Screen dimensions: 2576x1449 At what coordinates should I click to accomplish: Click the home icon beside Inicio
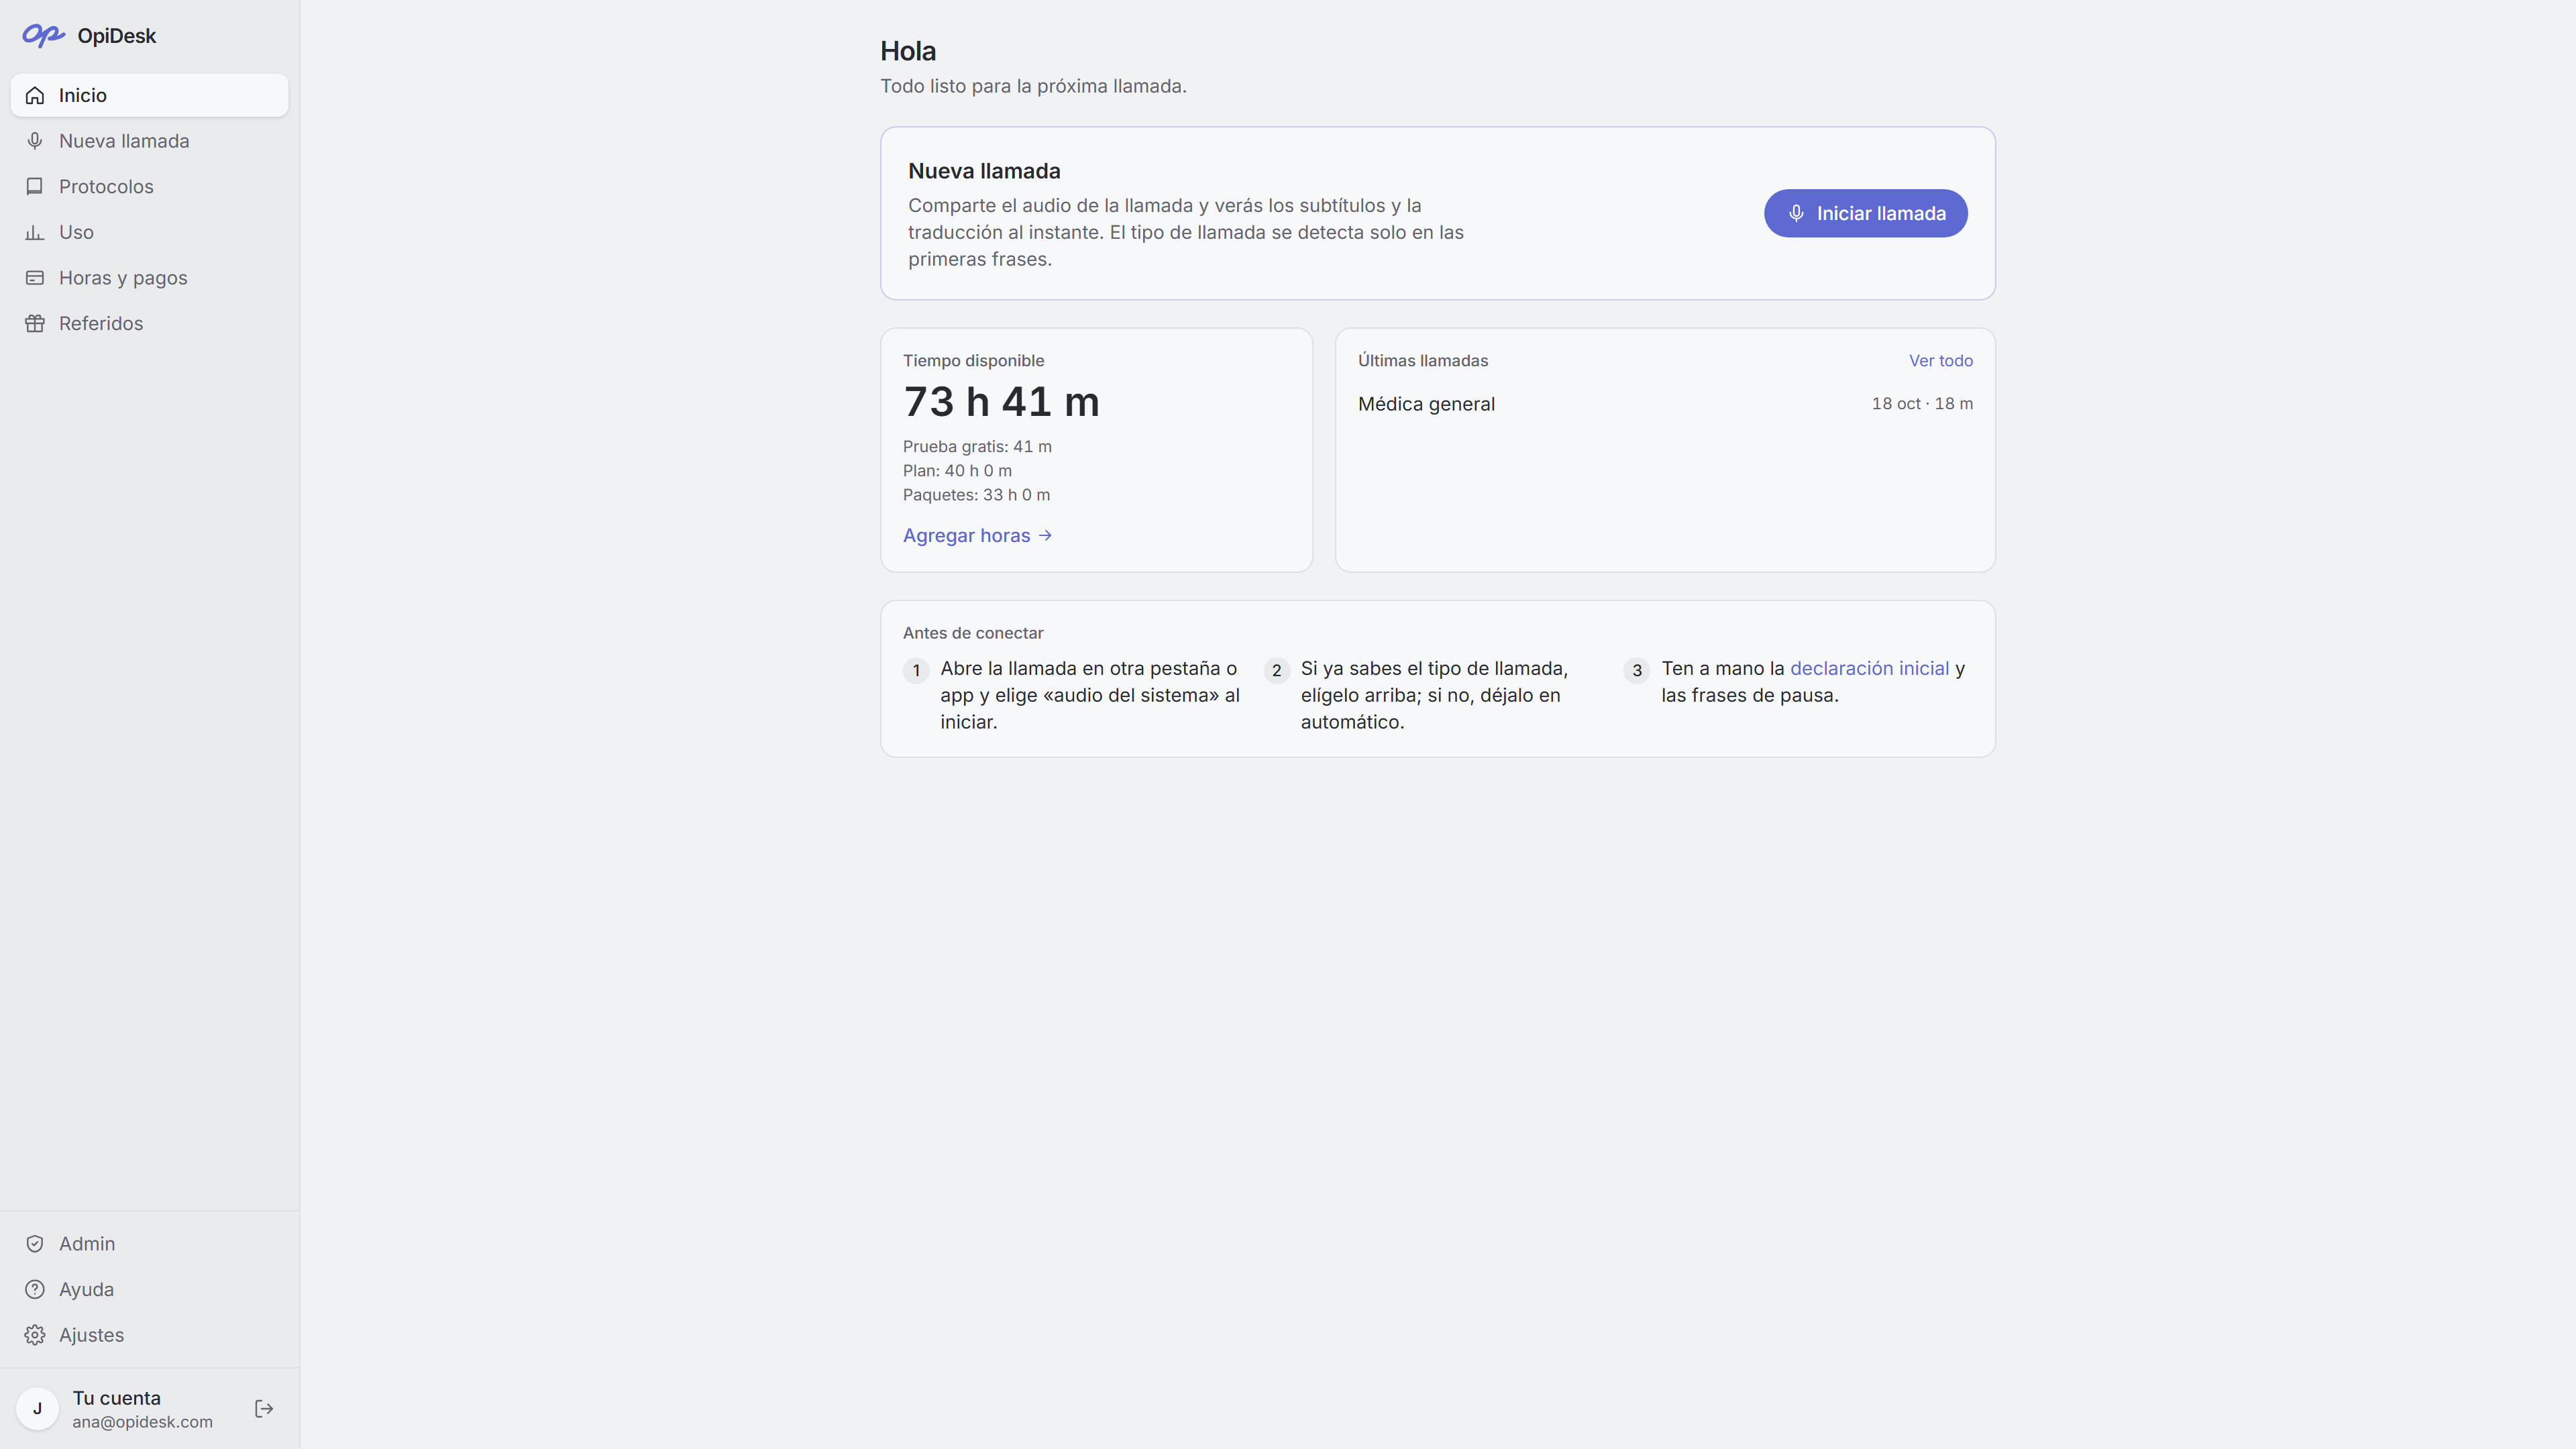35,96
